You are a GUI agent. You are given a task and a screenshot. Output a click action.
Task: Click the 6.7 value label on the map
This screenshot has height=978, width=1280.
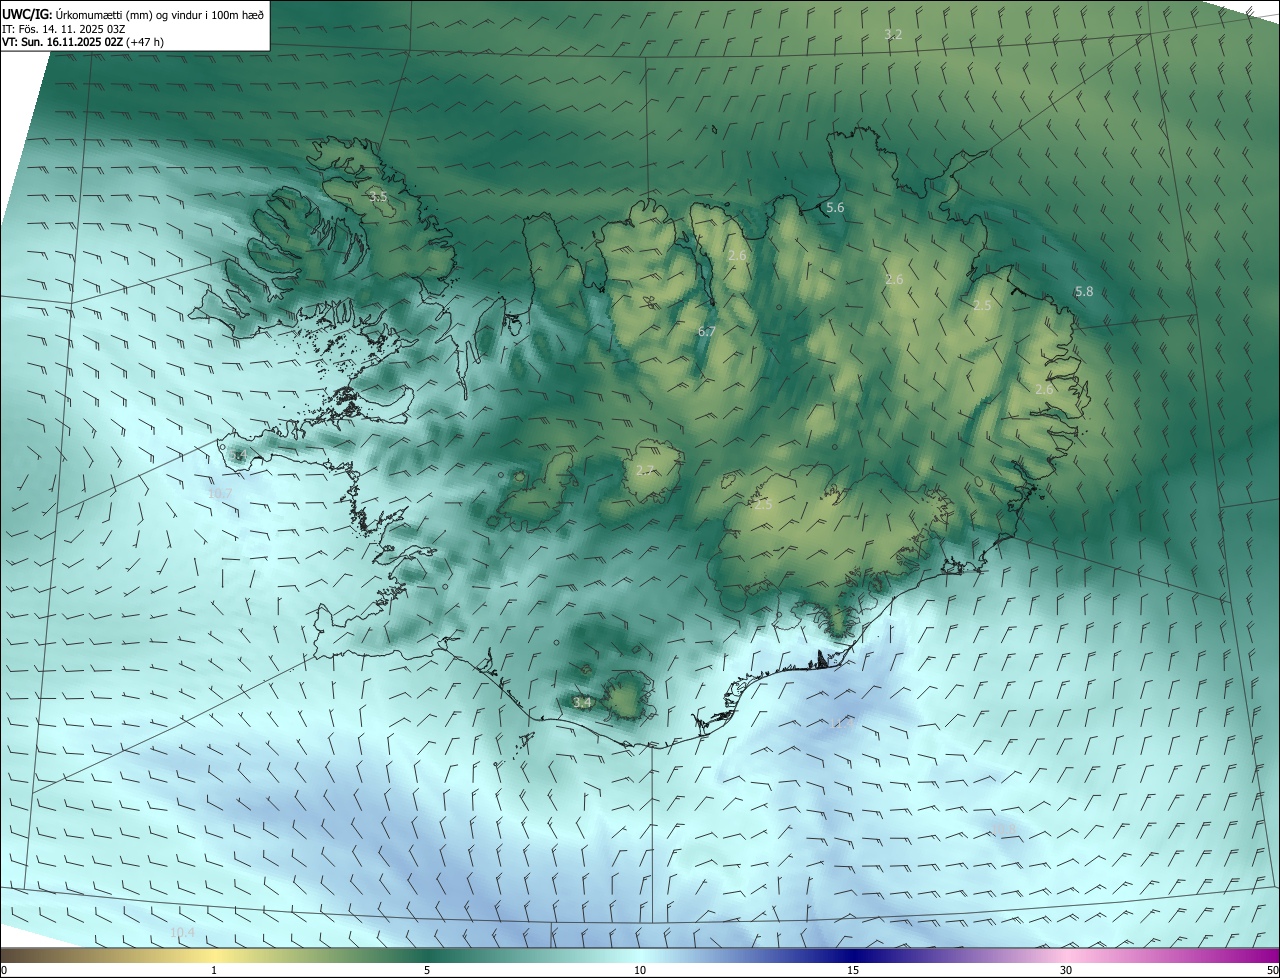[x=707, y=331]
